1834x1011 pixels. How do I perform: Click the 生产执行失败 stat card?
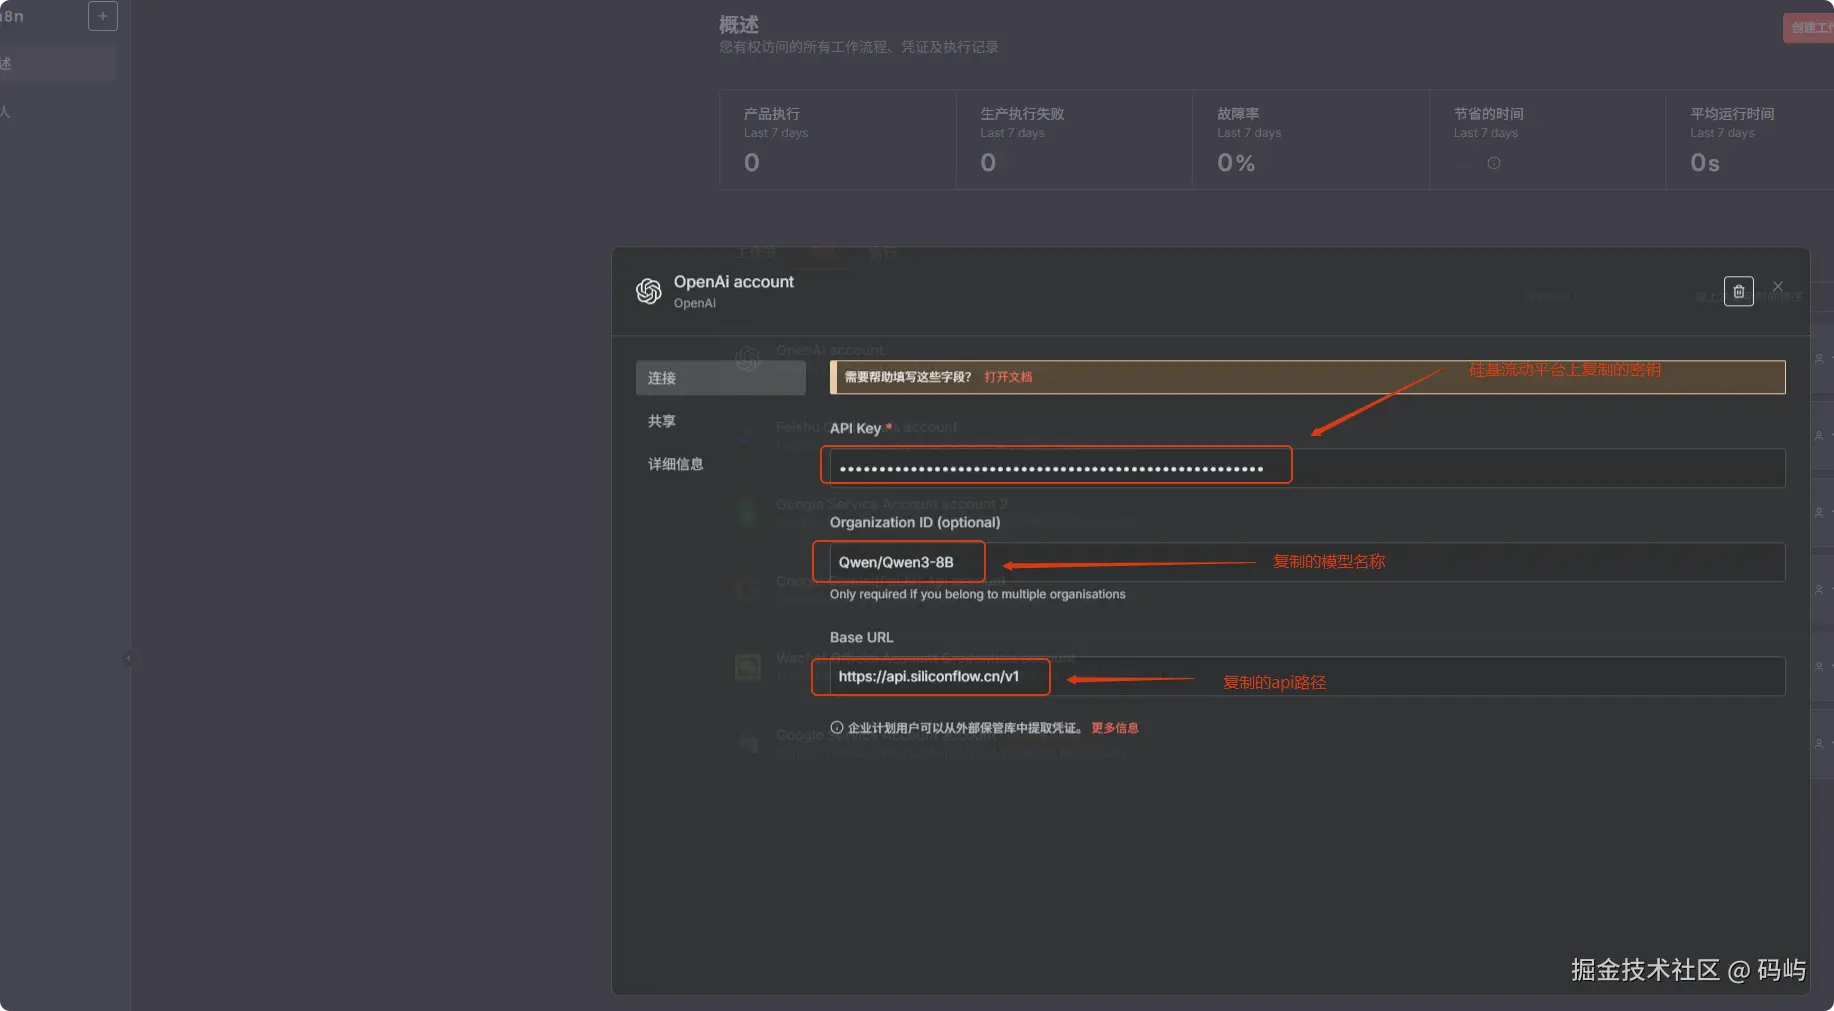1074,140
